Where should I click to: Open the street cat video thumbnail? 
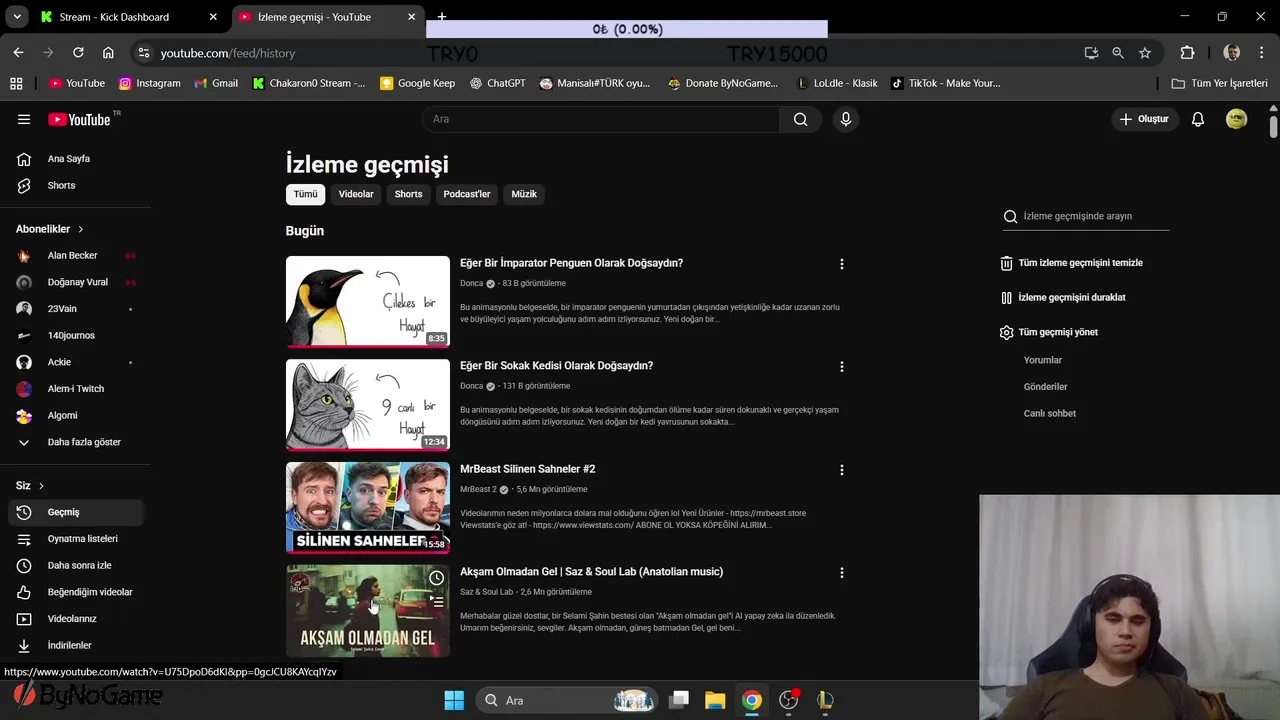(x=368, y=405)
